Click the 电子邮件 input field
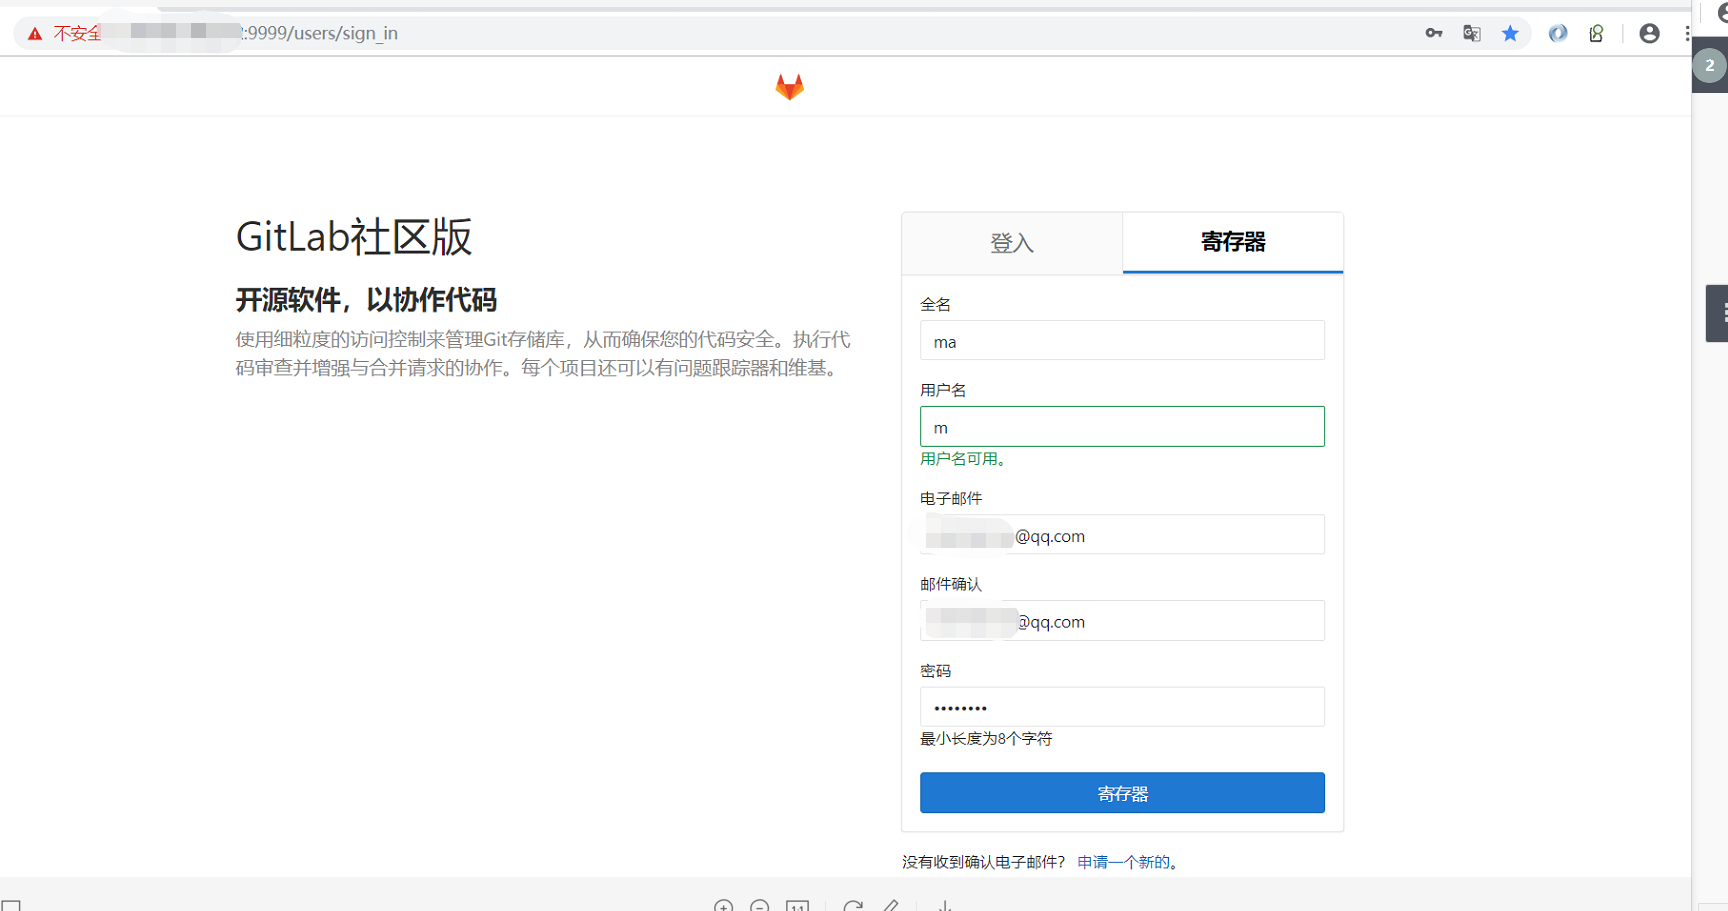 pyautogui.click(x=1122, y=535)
